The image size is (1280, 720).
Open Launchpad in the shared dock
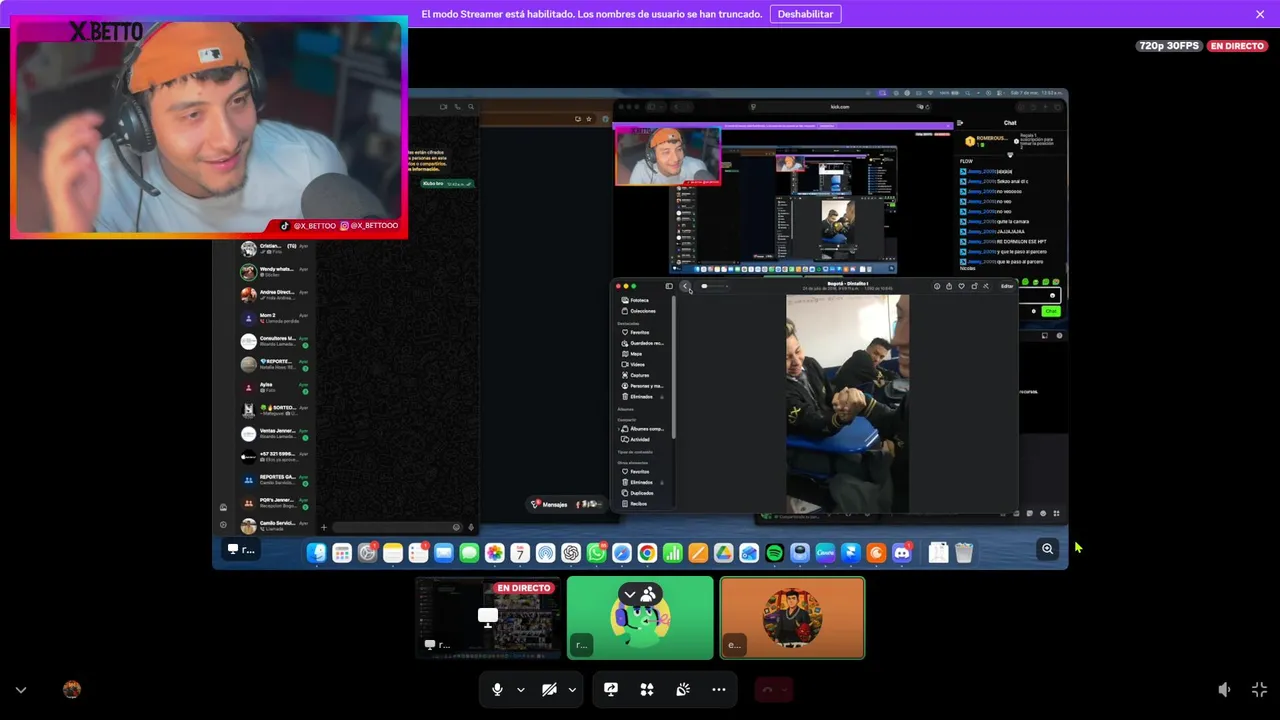(342, 553)
